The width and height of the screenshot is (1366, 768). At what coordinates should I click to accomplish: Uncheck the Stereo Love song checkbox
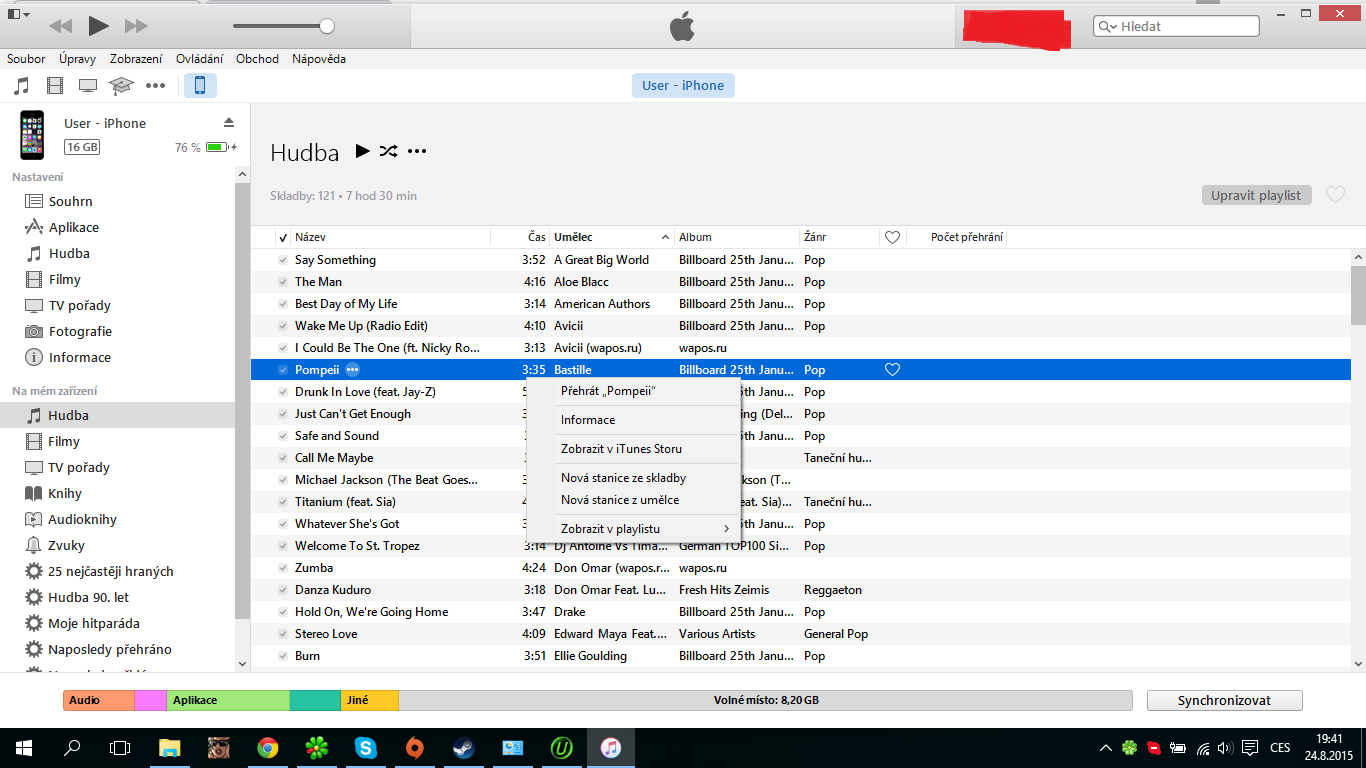(283, 634)
